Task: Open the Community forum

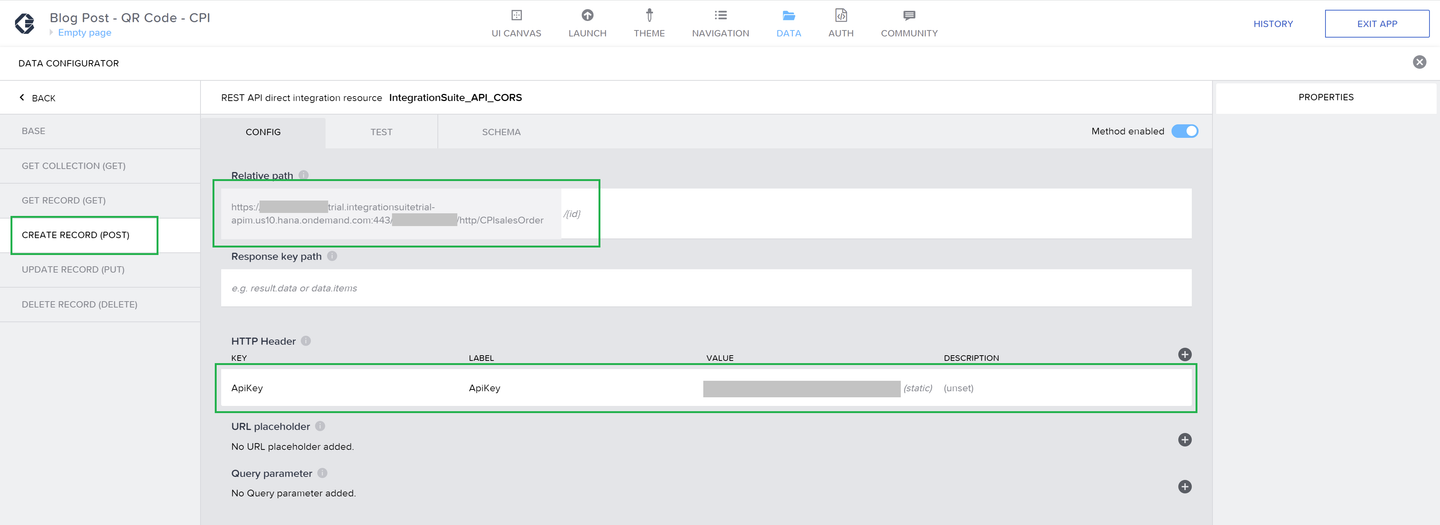Action: point(909,23)
